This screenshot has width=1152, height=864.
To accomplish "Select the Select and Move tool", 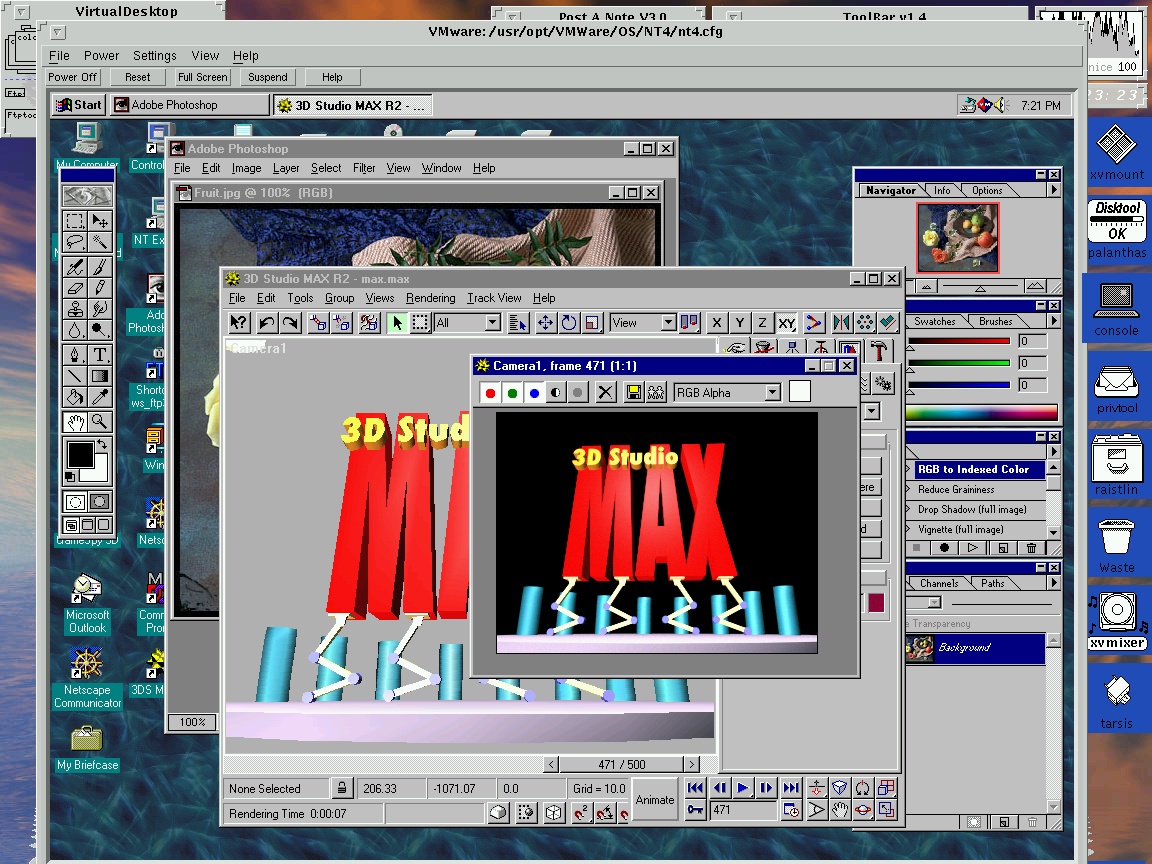I will pos(546,322).
